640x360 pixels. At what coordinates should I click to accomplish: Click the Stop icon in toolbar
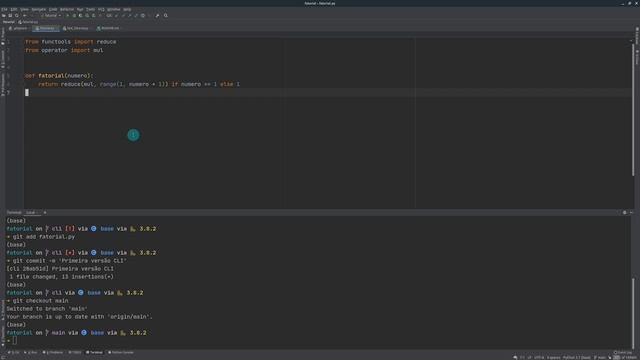(x=100, y=16)
